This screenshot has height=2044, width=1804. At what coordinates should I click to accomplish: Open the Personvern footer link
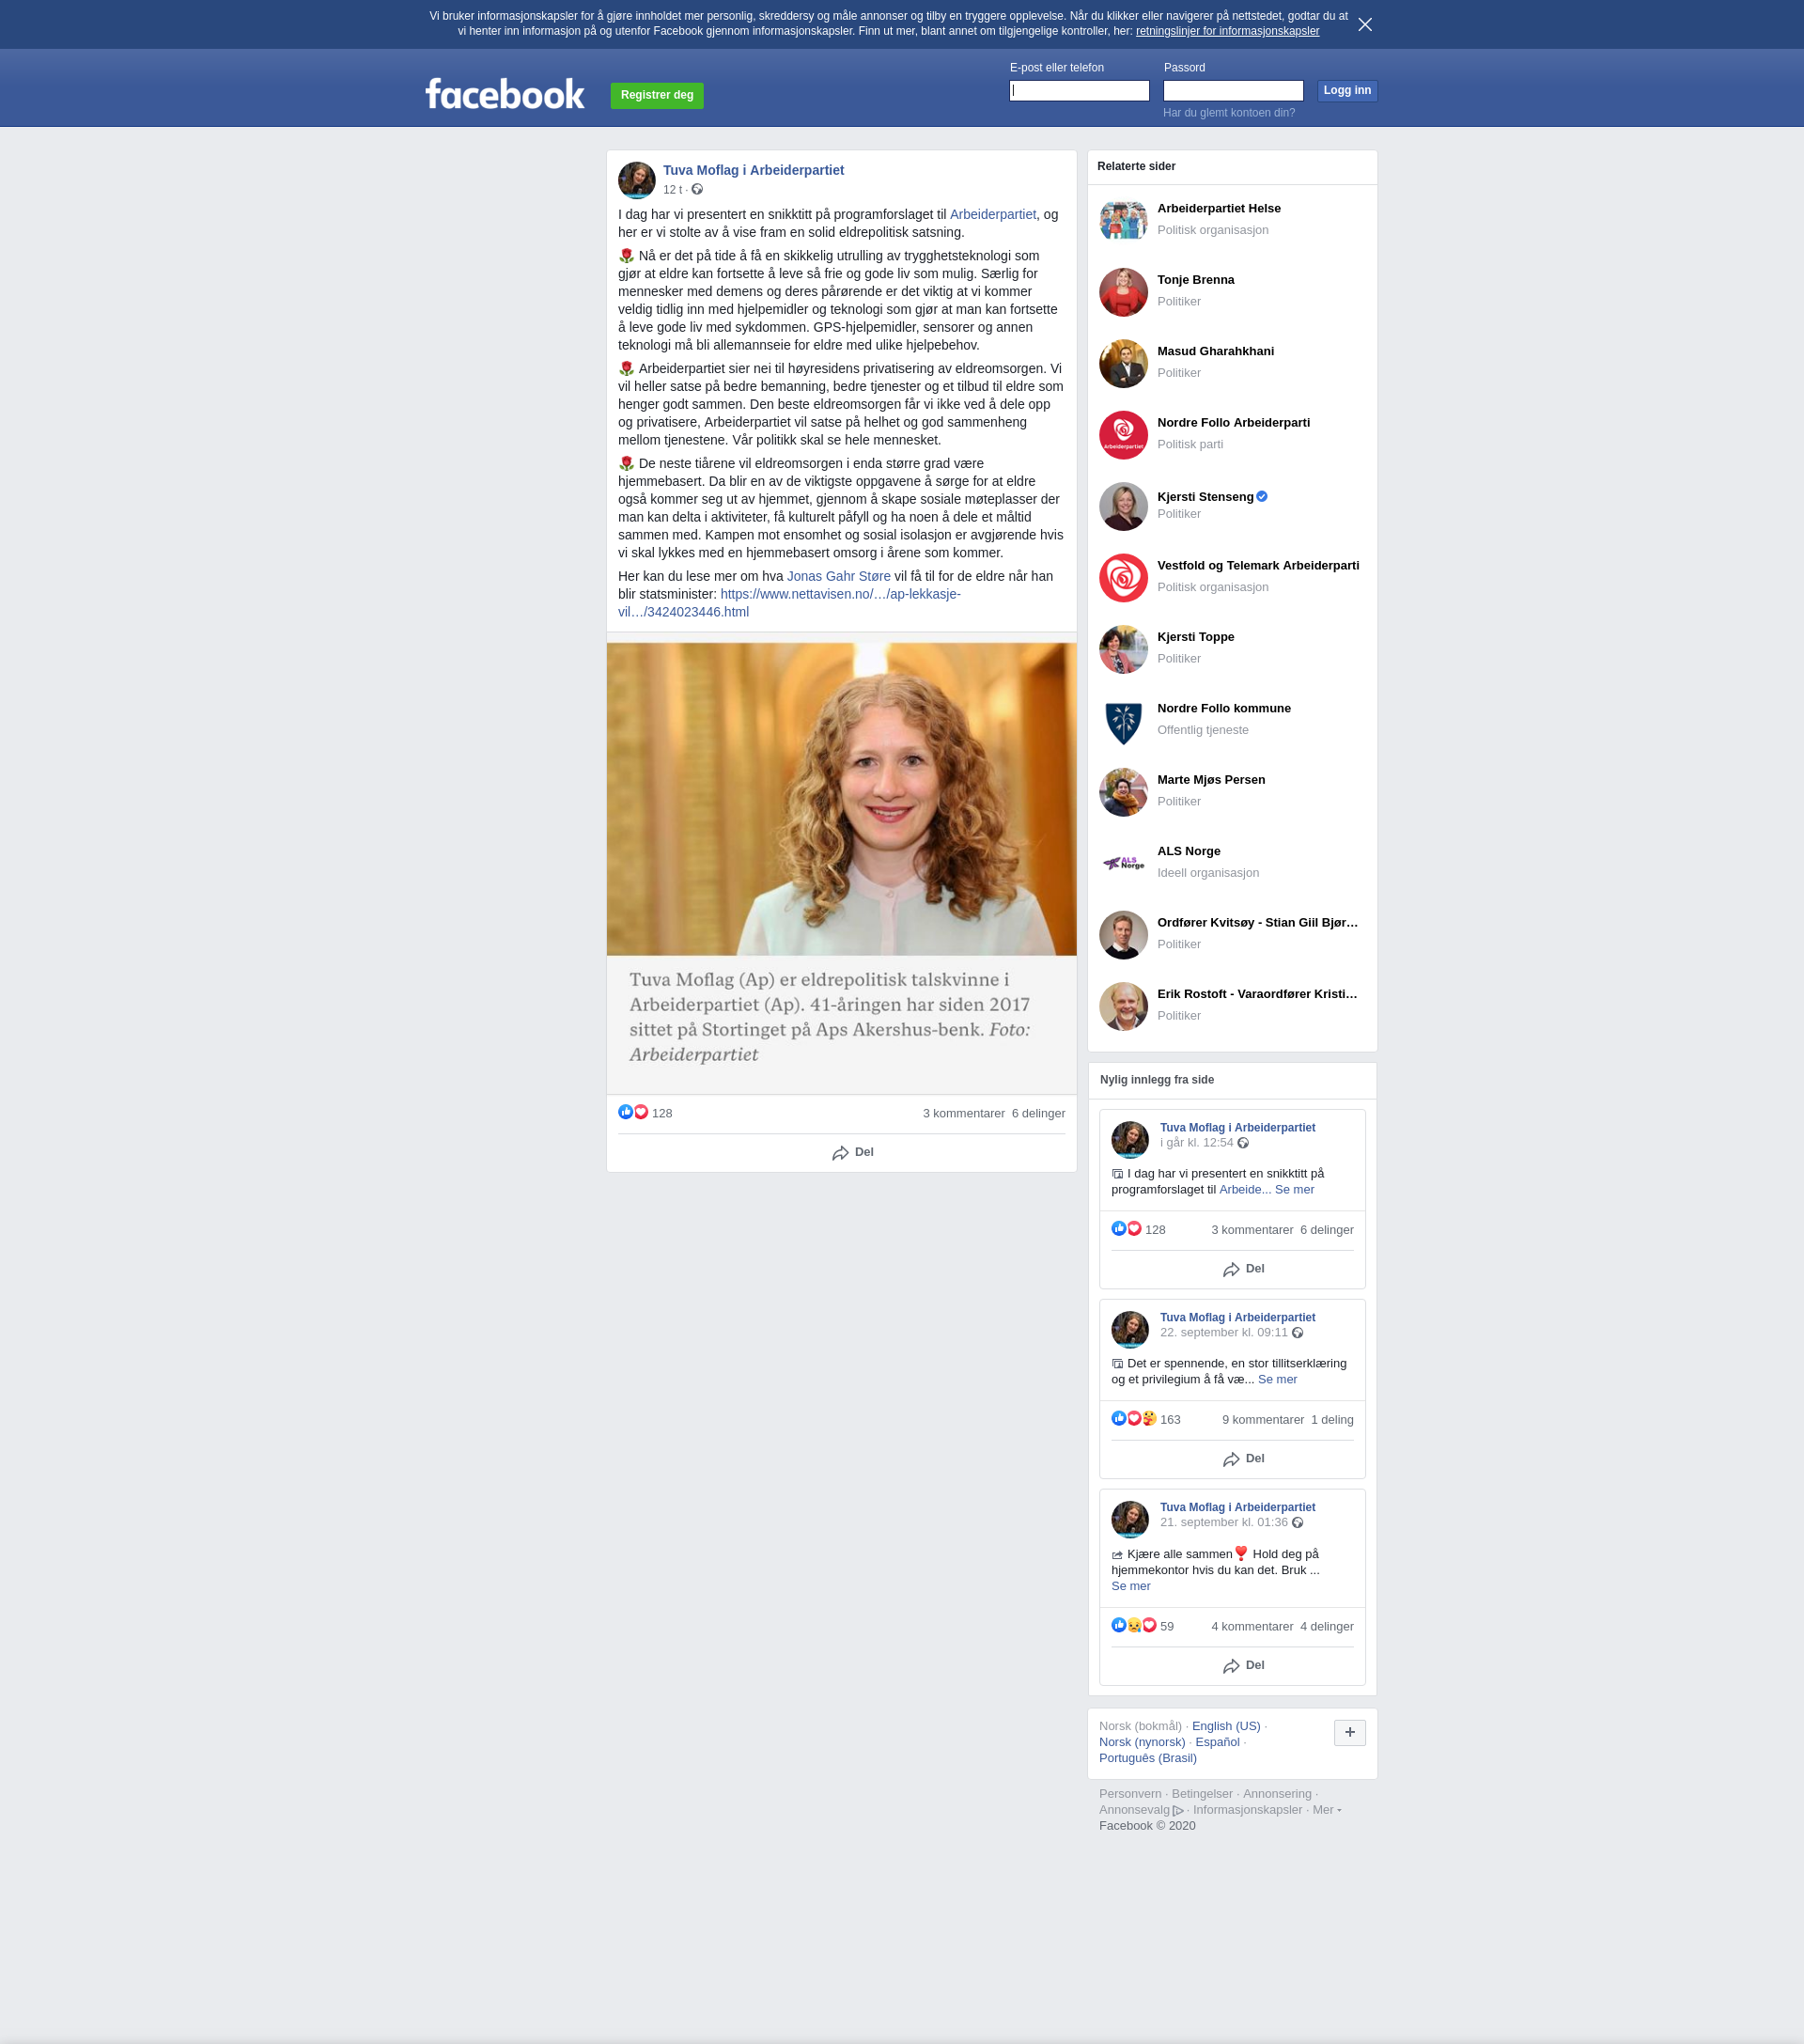point(1130,1794)
